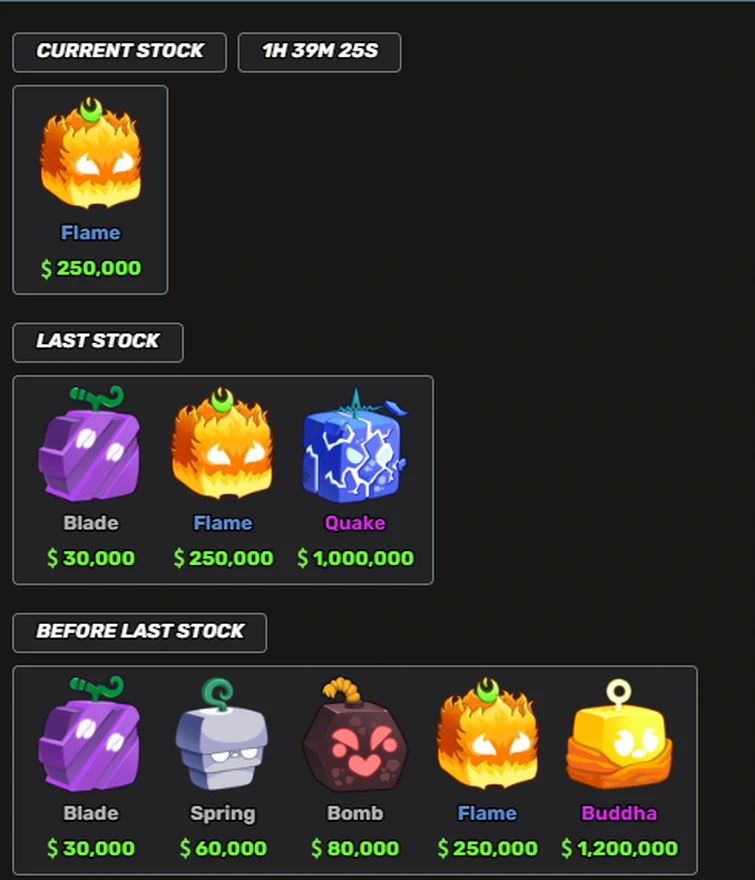The image size is (755, 880).
Task: Click the Flame fruit icon in Last Stock
Action: point(222,443)
